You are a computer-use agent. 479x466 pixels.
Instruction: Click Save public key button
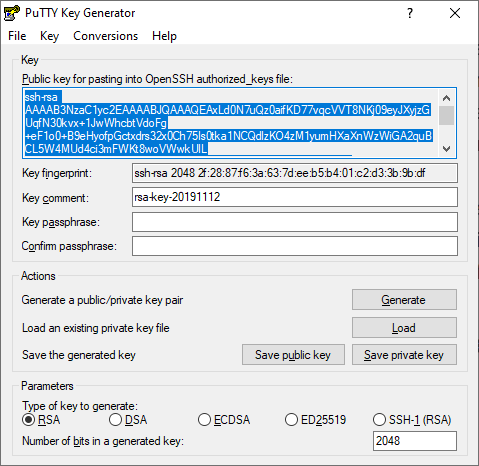coord(293,355)
